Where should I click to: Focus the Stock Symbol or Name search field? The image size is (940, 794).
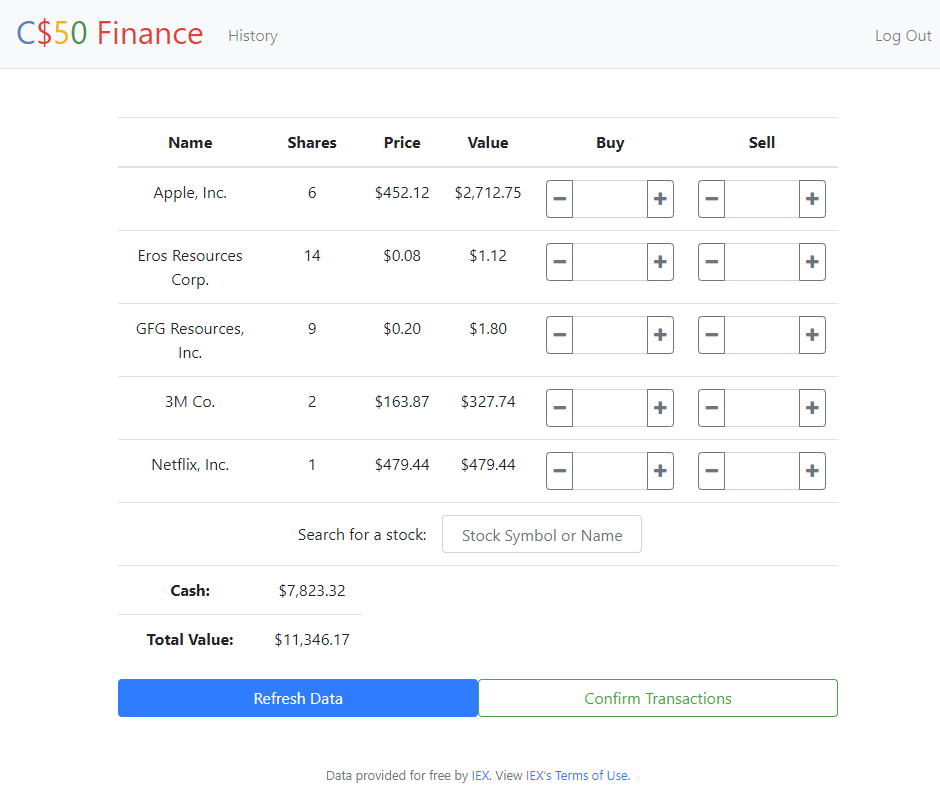(541, 535)
